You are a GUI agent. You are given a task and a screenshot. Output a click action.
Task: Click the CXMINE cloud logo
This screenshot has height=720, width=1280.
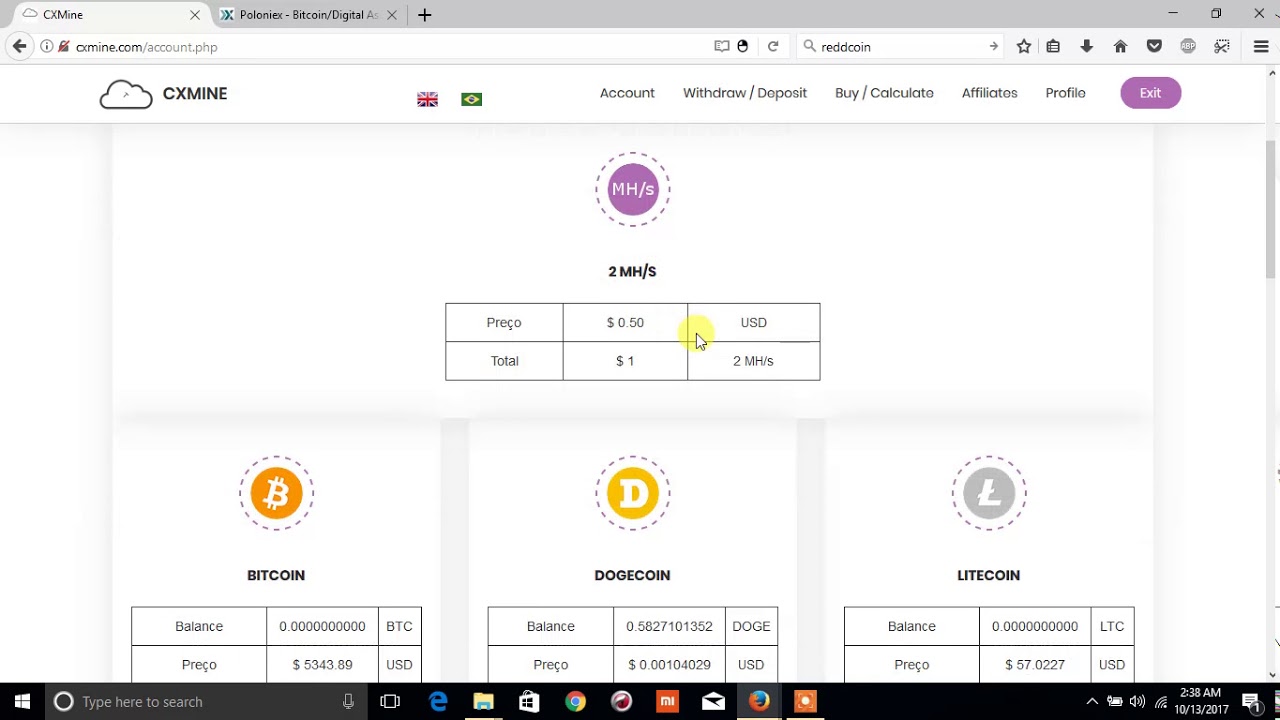126,94
